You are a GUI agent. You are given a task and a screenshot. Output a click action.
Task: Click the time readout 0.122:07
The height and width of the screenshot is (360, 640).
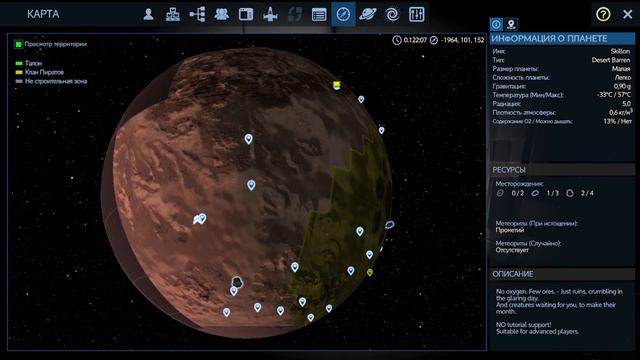(415, 40)
